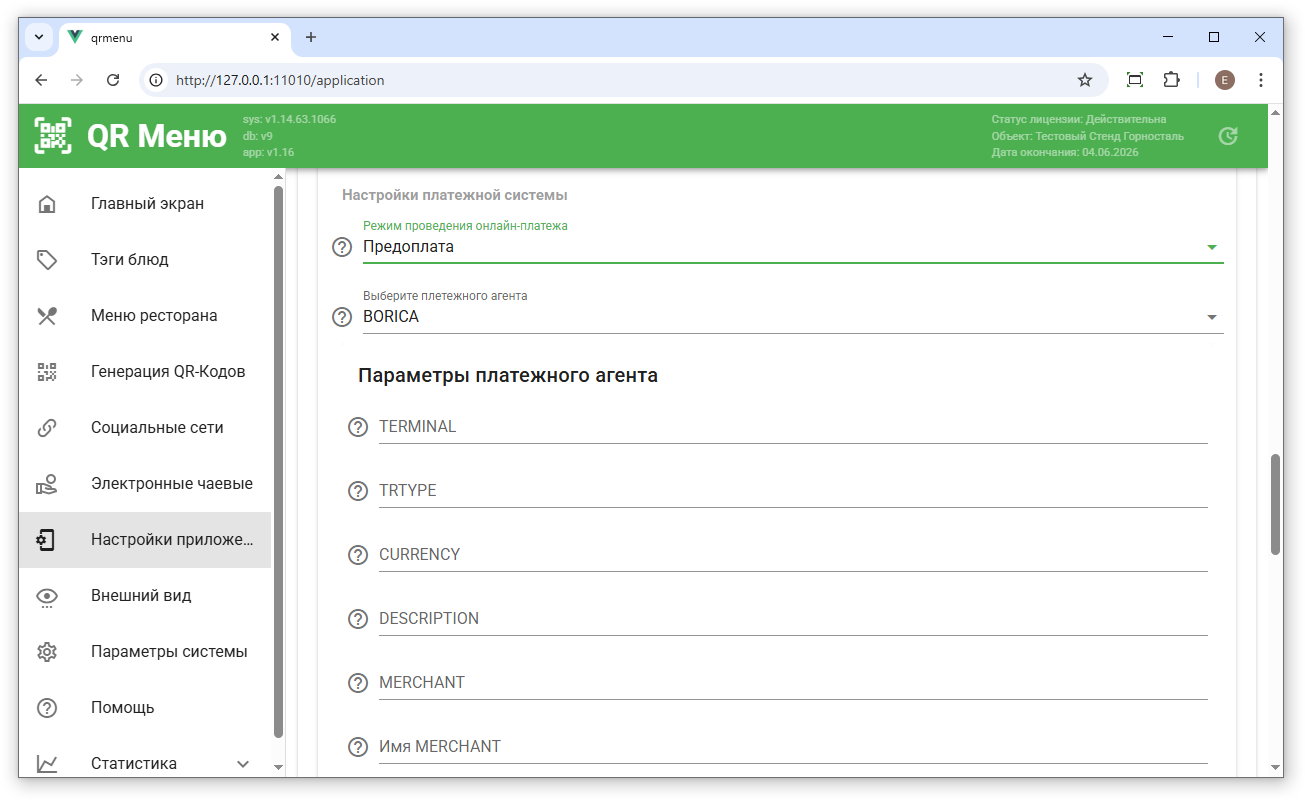Click the question icon beside payment mode

(x=342, y=247)
